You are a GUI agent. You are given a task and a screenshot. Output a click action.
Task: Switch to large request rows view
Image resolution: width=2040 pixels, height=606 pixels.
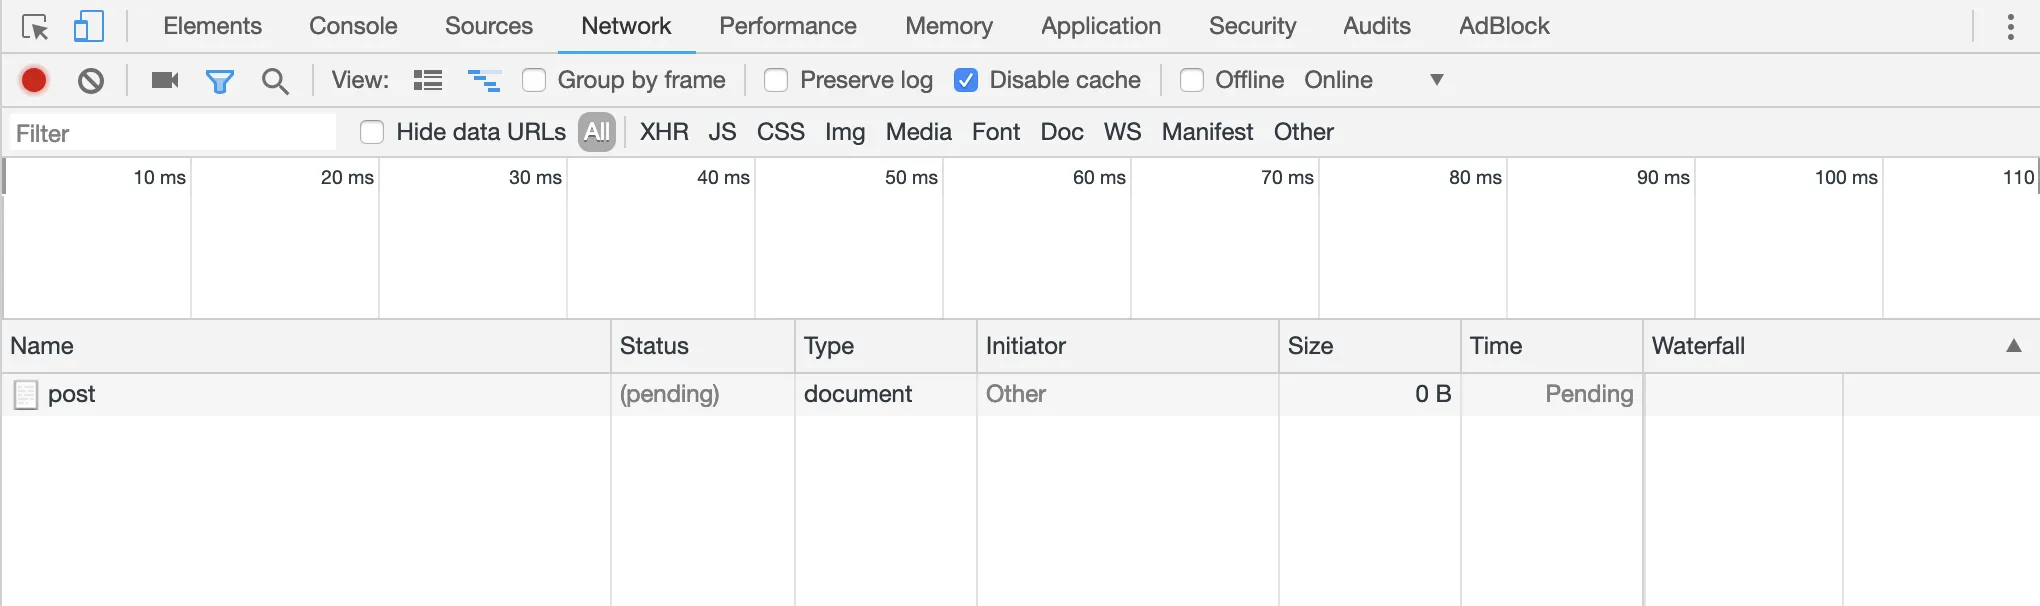pyautogui.click(x=428, y=80)
